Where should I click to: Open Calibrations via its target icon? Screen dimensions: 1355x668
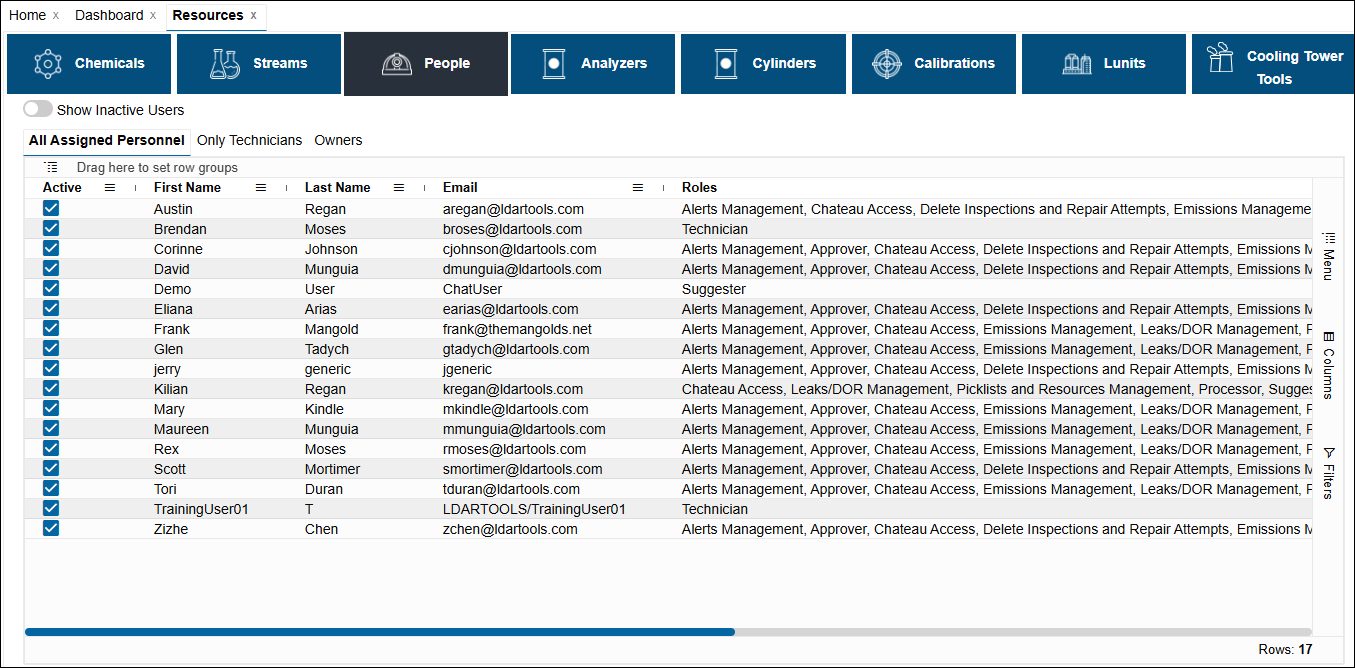(x=886, y=63)
